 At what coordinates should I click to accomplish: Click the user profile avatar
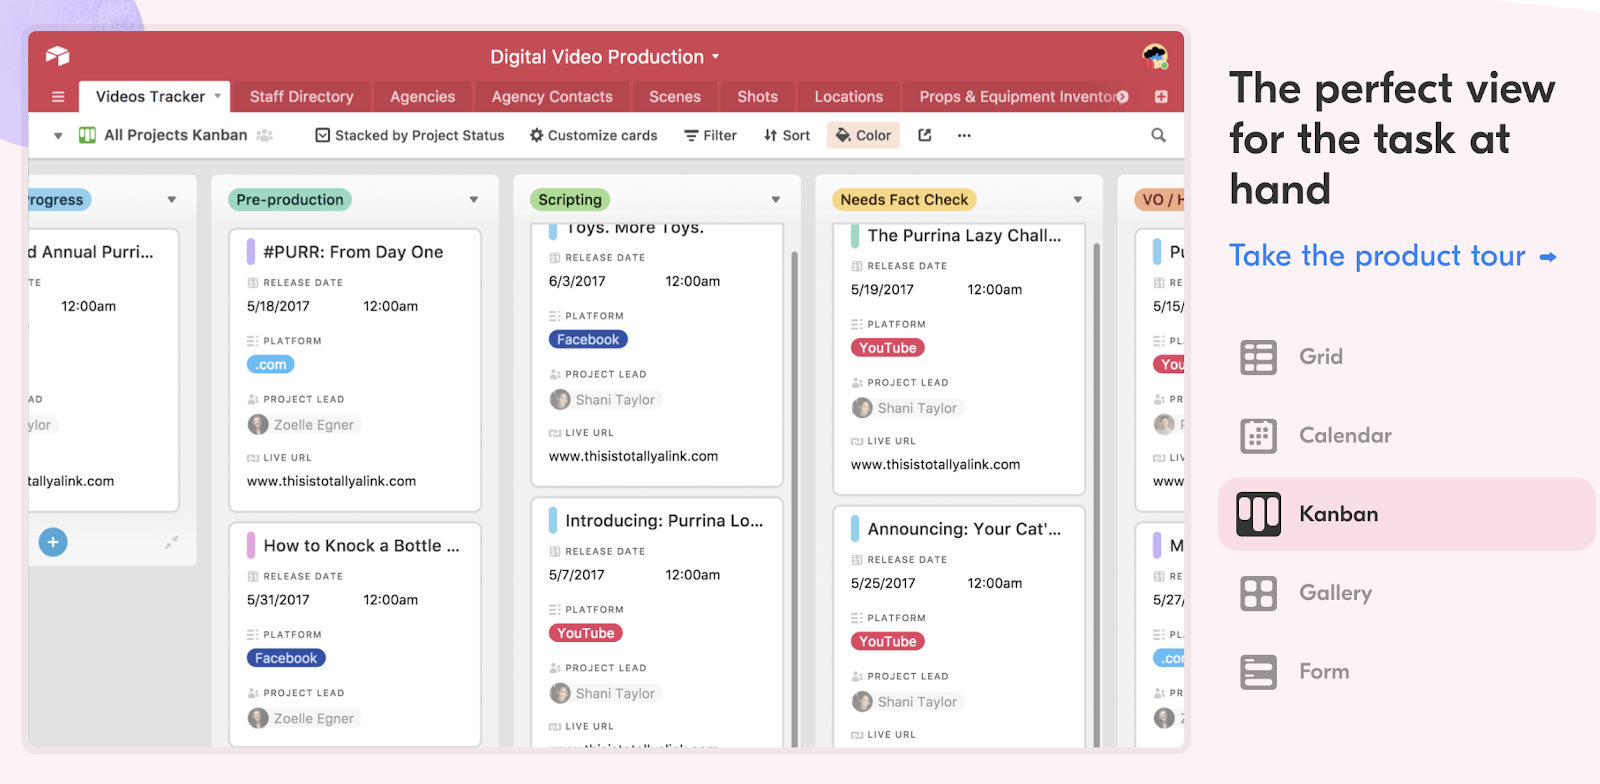(x=1155, y=56)
